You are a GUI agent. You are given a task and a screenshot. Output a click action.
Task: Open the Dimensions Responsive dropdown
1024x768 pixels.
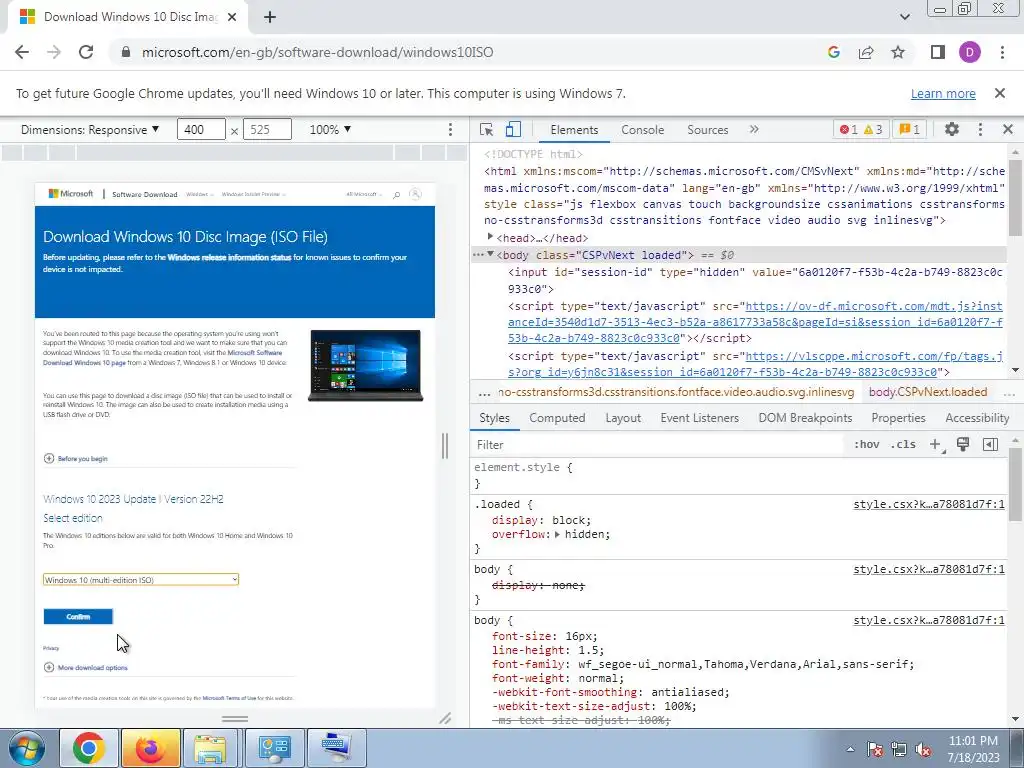89,129
